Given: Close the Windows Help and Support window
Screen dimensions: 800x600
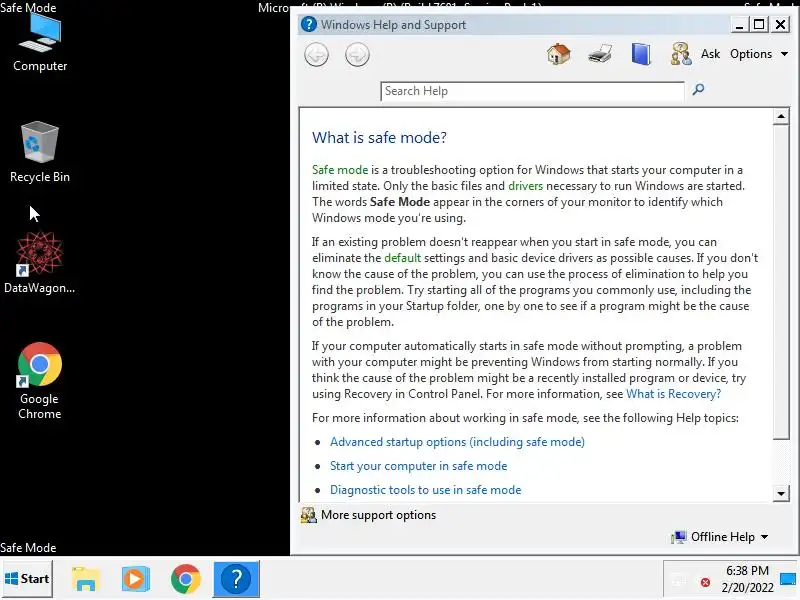Looking at the screenshot, I should point(781,24).
